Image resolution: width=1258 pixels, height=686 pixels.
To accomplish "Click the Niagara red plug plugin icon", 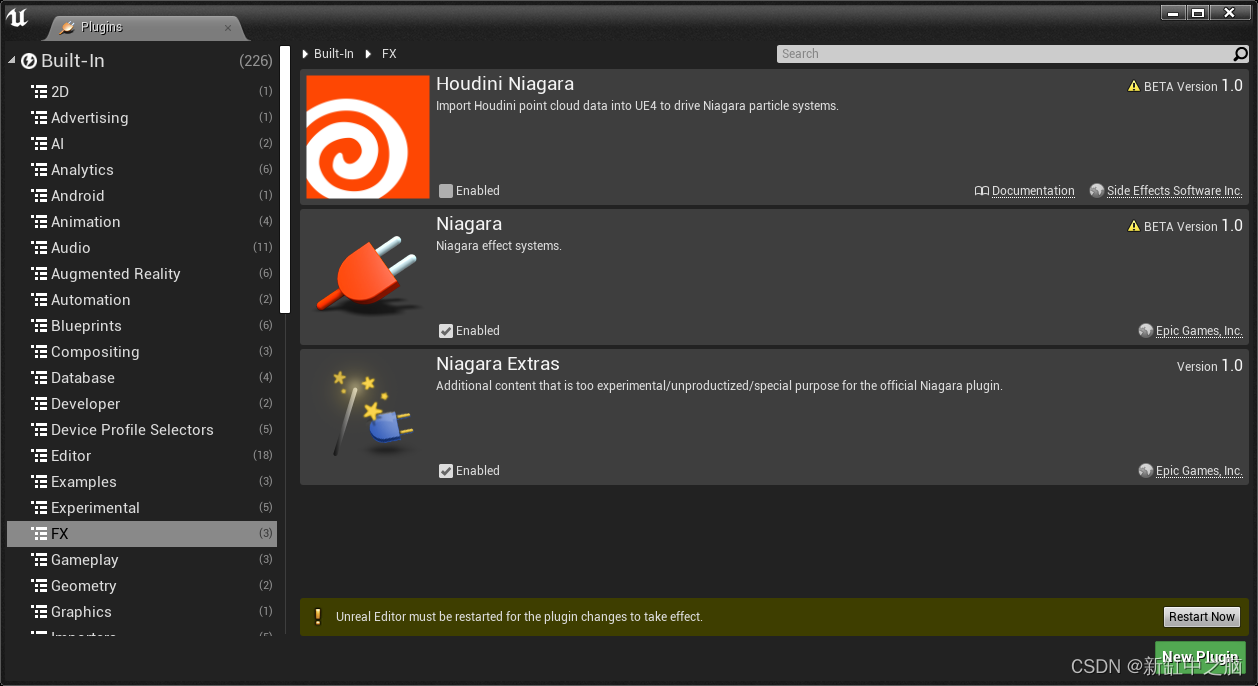I will pos(367,274).
